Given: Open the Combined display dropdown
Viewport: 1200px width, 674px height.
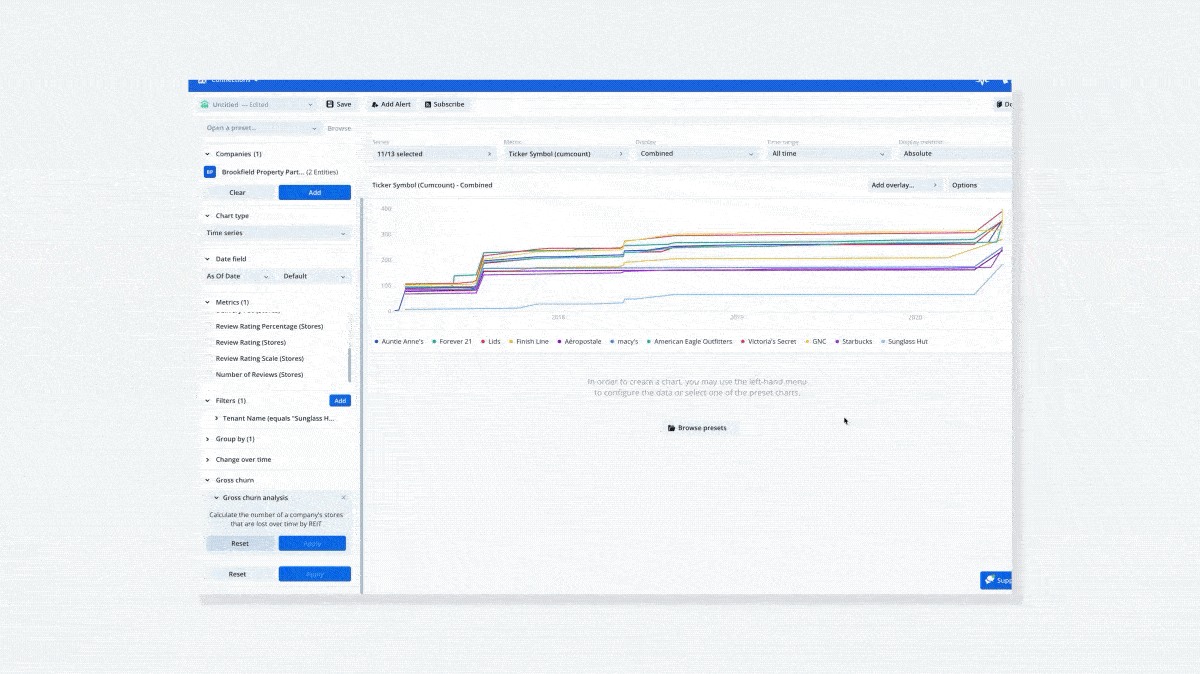Looking at the screenshot, I should pyautogui.click(x=698, y=154).
